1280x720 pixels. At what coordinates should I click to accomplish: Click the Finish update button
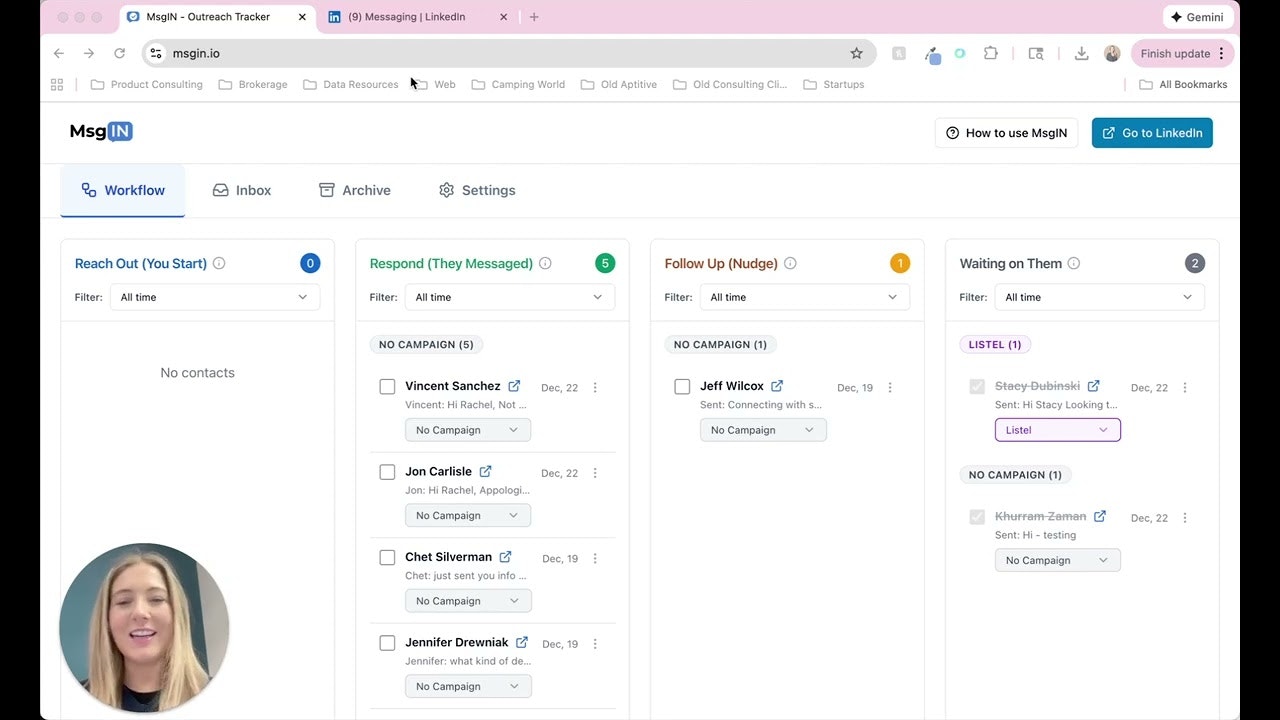(x=1183, y=54)
